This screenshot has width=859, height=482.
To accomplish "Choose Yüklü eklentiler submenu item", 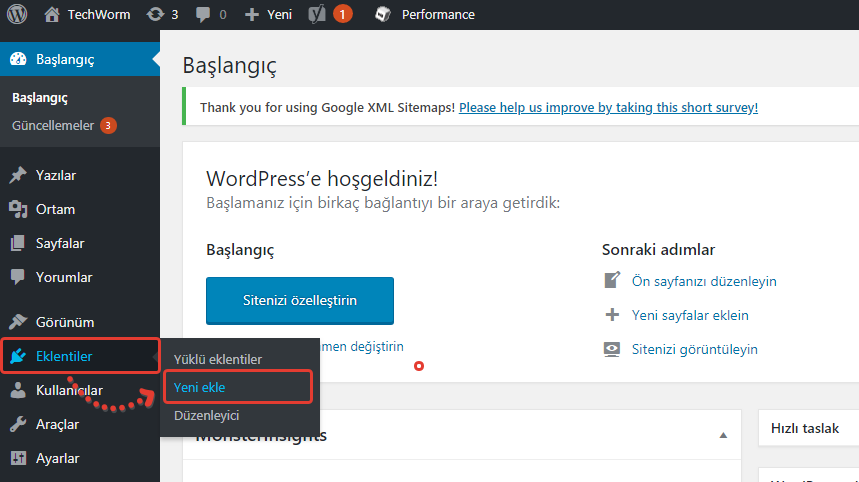I will [x=218, y=359].
